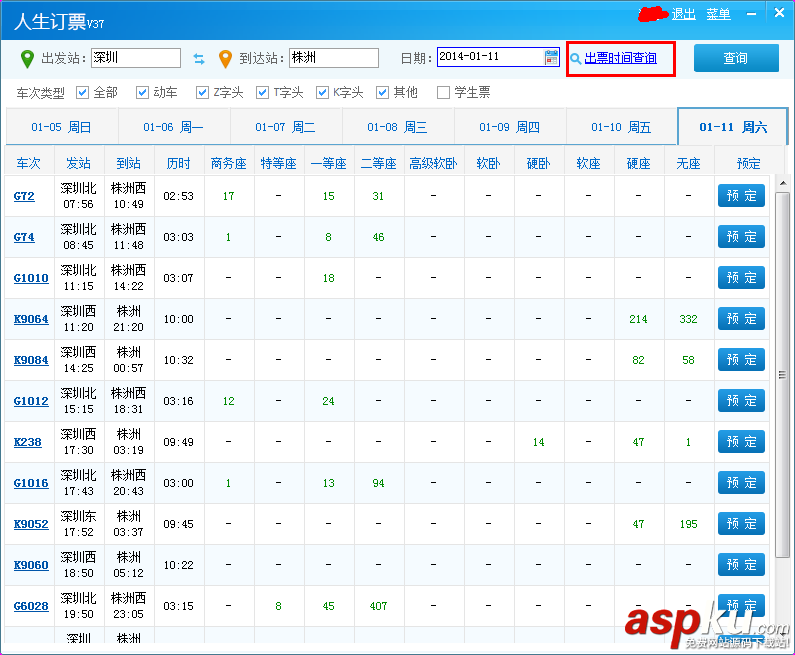Screen dimensions: 795x655
Task: Book train G1010 with 预定 button
Action: [741, 278]
